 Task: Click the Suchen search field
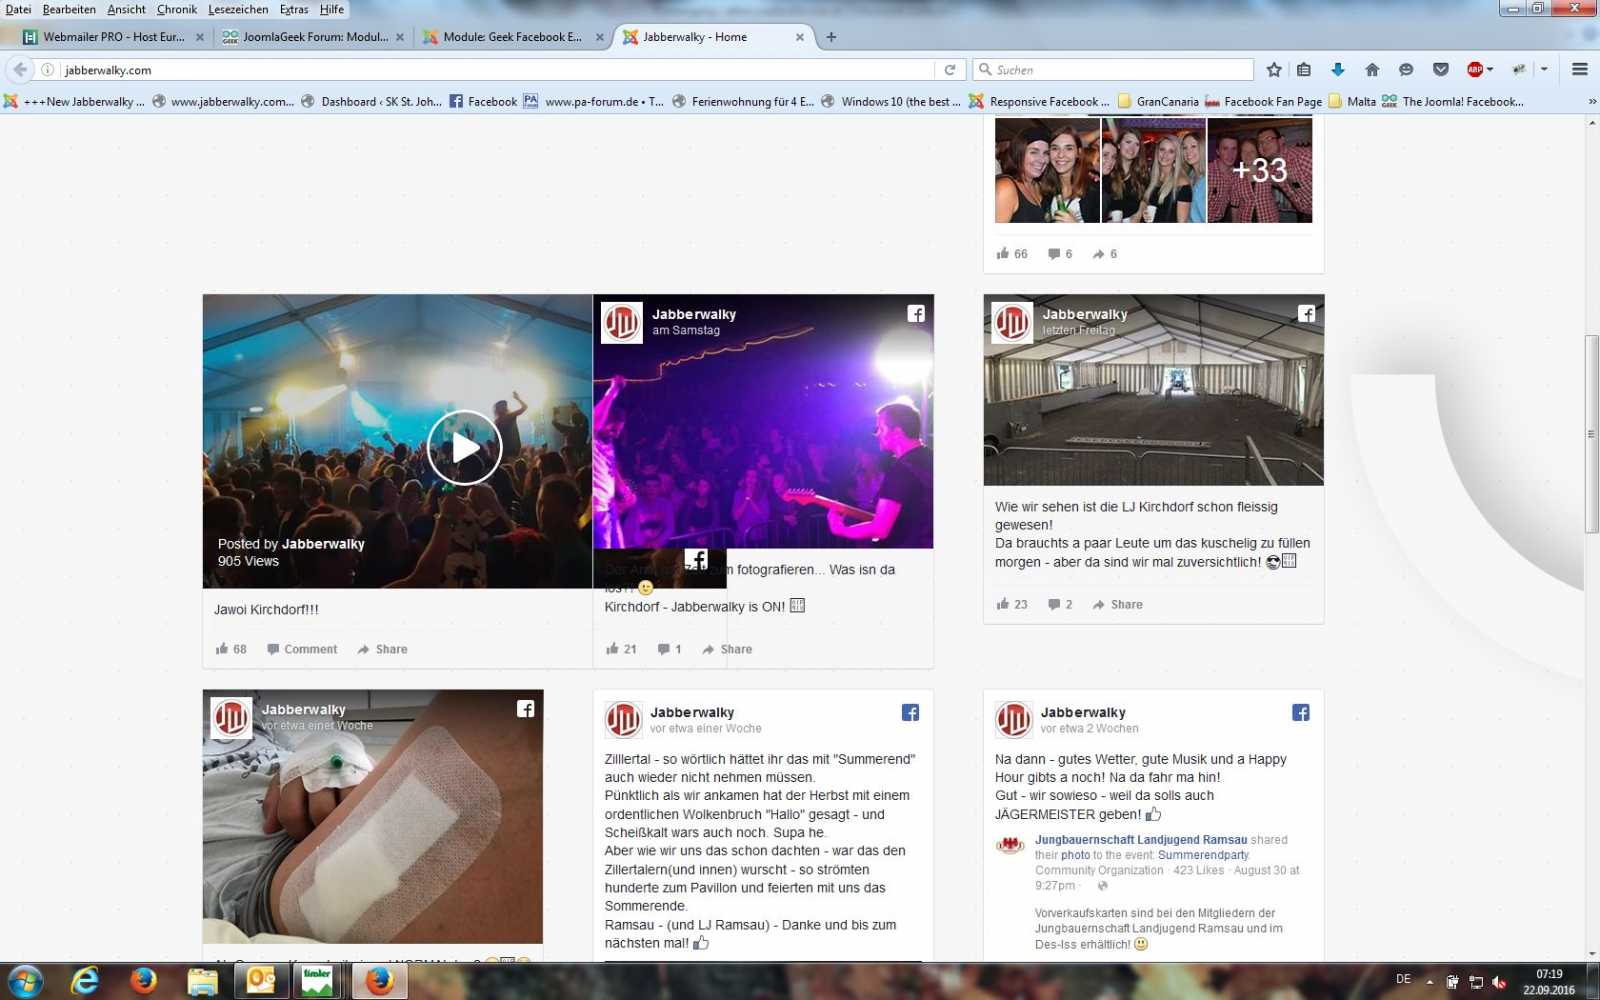point(1113,70)
